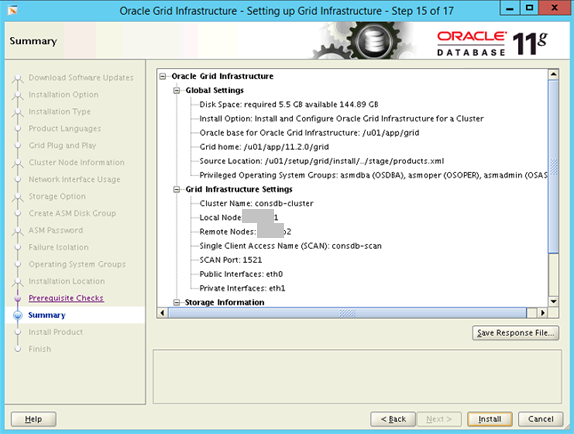Collapse the Oracle Grid Infrastructure root node
Screen dimensions: 574x434
tap(163, 76)
